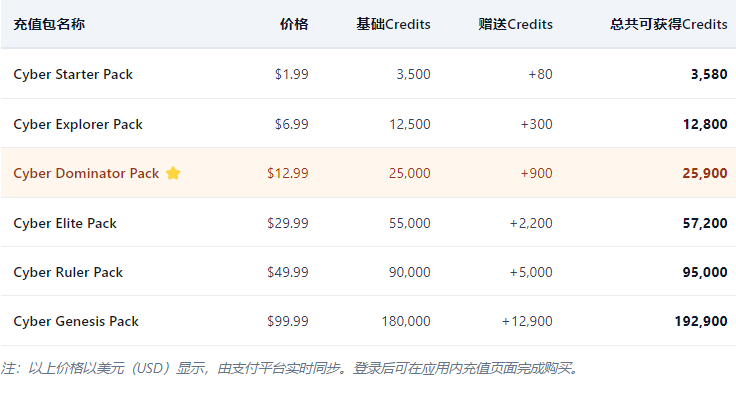Select the Cyber Ruler Pack name
Image resolution: width=736 pixels, height=393 pixels.
pyautogui.click(x=68, y=272)
